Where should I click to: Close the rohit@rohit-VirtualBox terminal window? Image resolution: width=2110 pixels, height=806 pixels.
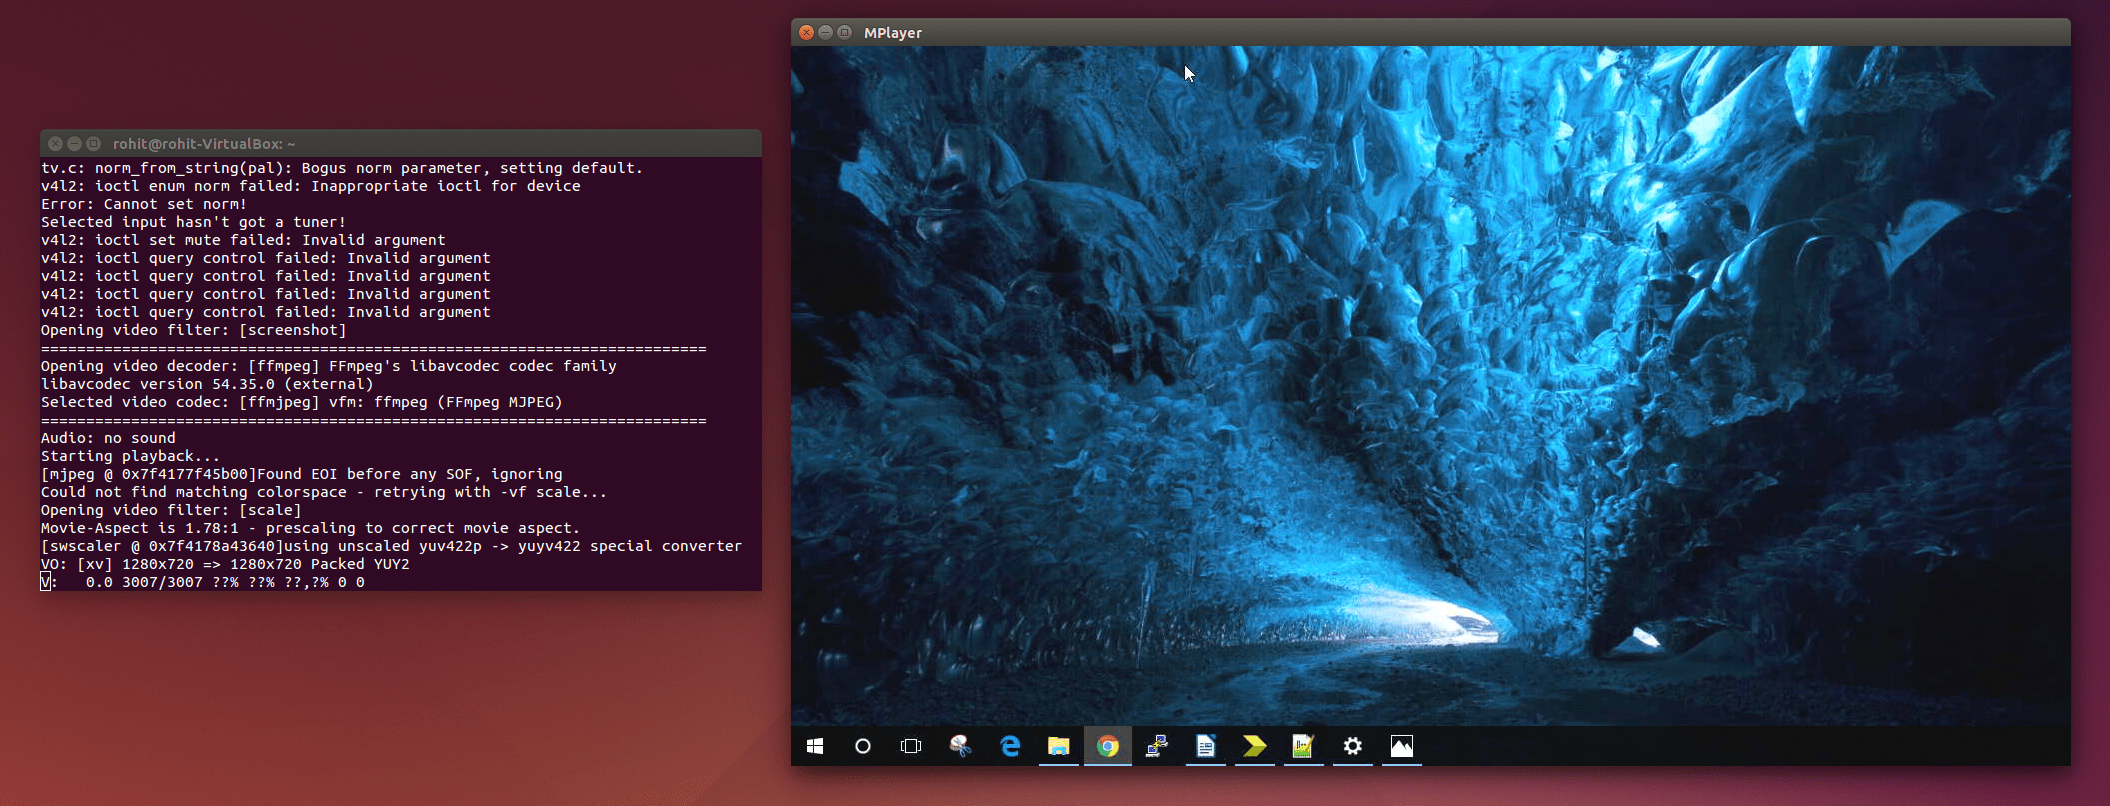click(56, 143)
